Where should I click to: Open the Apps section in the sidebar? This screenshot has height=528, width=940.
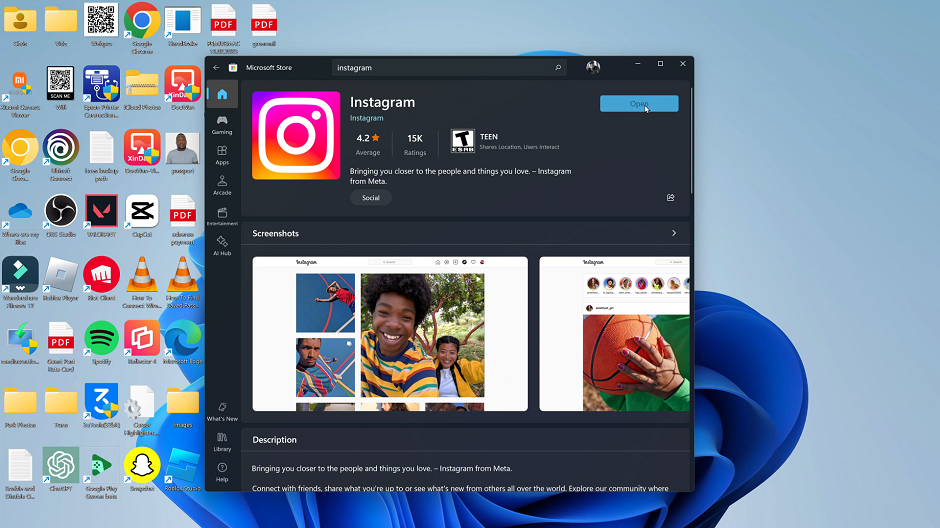point(222,155)
